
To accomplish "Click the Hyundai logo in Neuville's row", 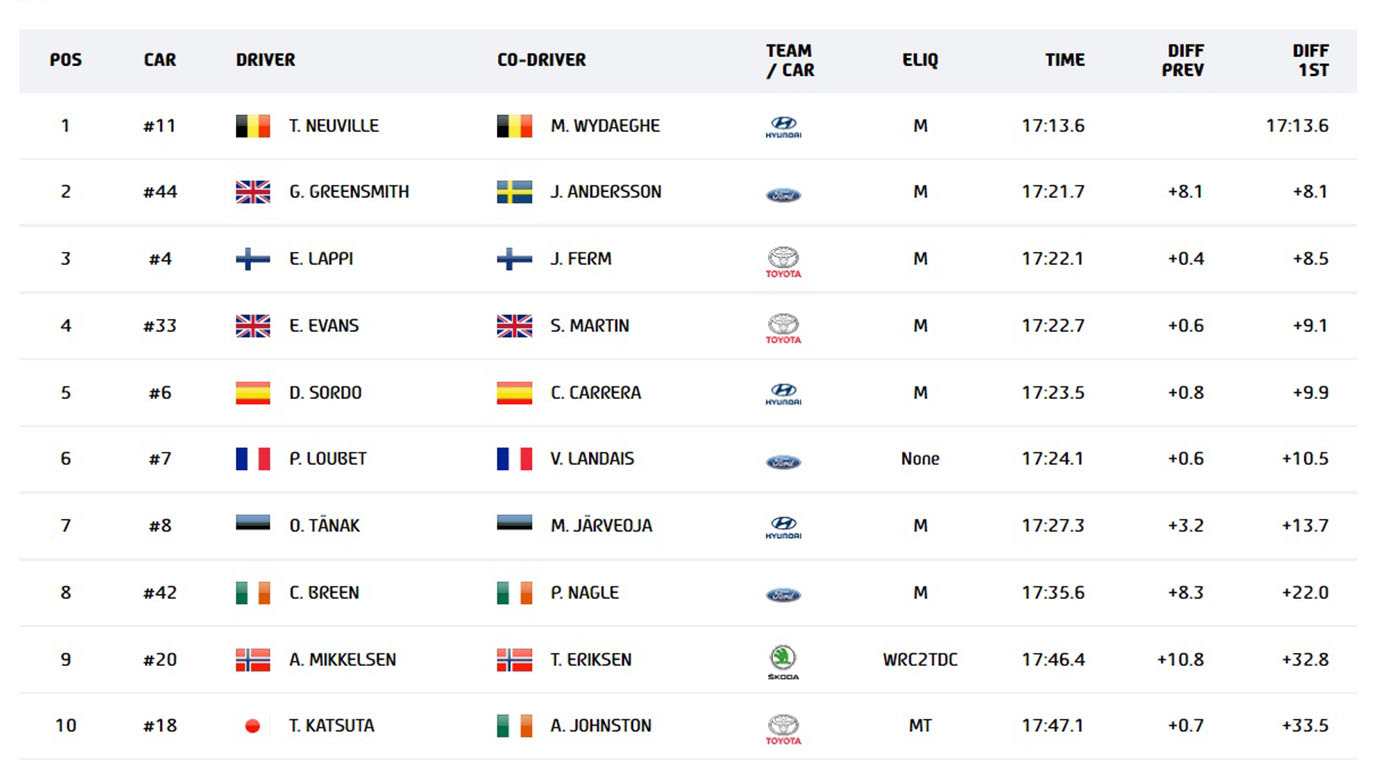I will coord(783,127).
